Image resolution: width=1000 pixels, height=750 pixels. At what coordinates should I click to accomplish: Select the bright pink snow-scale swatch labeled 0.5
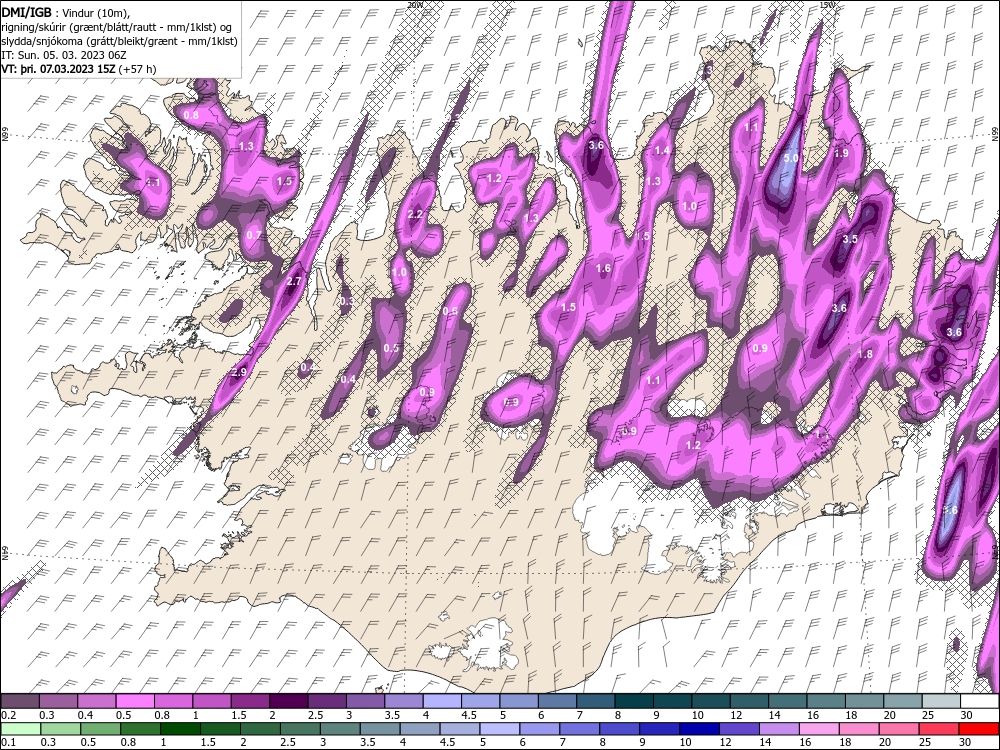135,701
